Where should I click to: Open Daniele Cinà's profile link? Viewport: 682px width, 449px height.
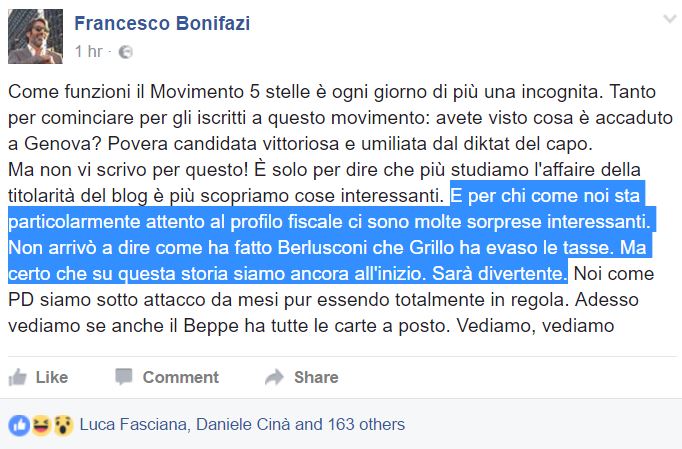tap(238, 424)
